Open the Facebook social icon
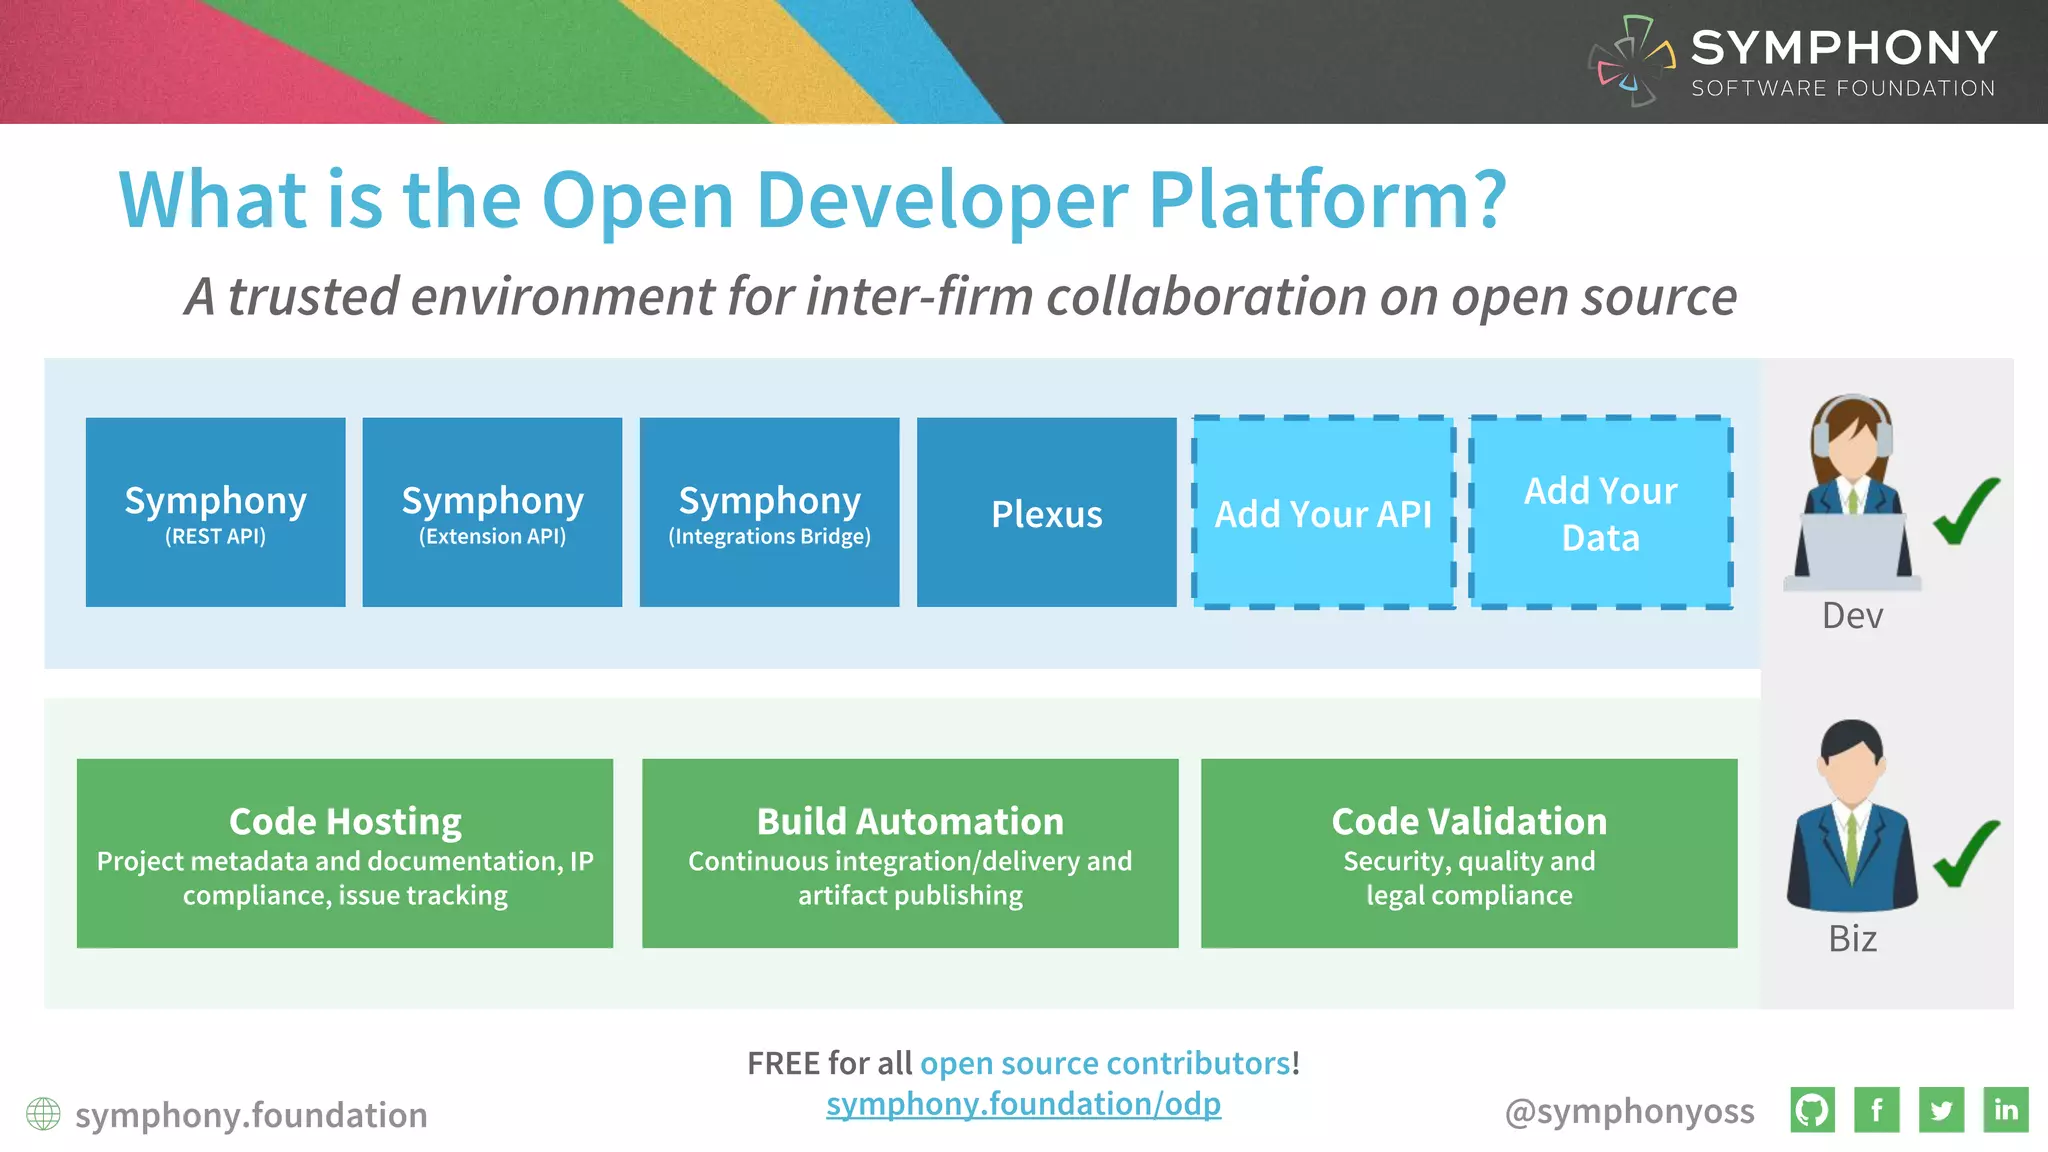 click(x=1877, y=1110)
